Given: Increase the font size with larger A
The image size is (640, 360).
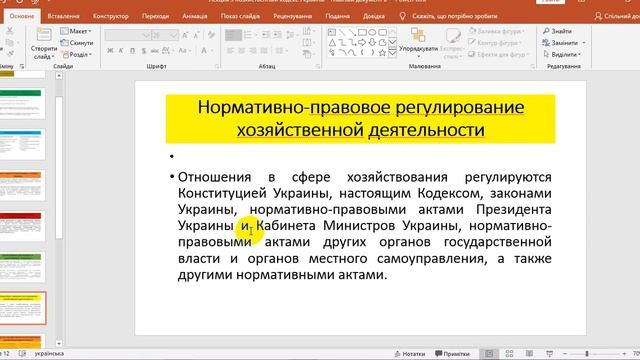Looking at the screenshot, I should coord(185,36).
